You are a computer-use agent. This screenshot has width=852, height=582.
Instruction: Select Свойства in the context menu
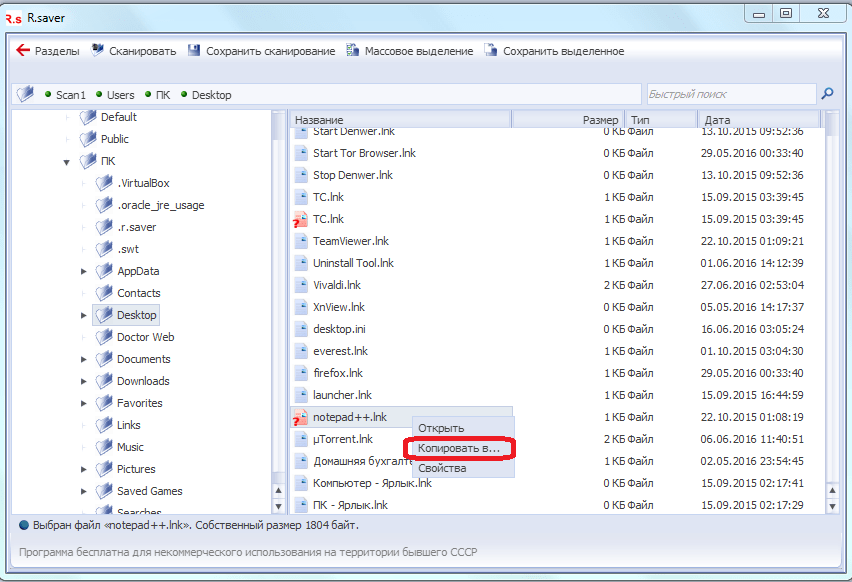442,468
